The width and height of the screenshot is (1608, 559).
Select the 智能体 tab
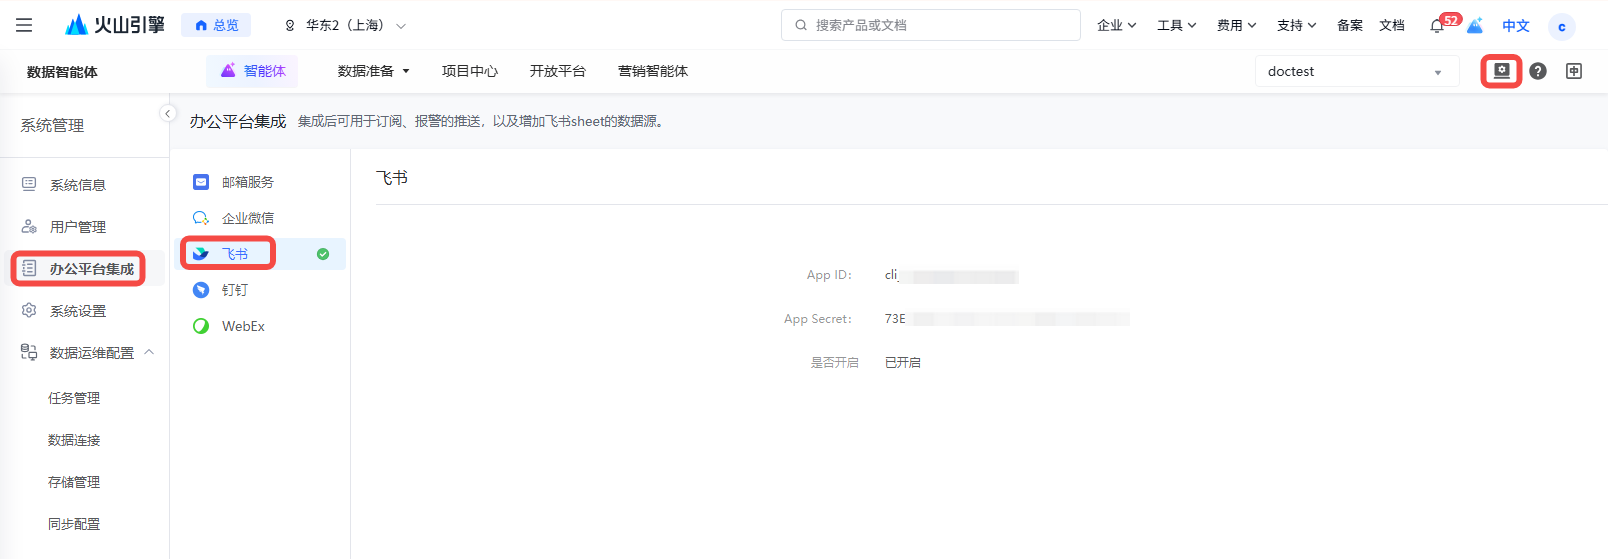click(253, 71)
